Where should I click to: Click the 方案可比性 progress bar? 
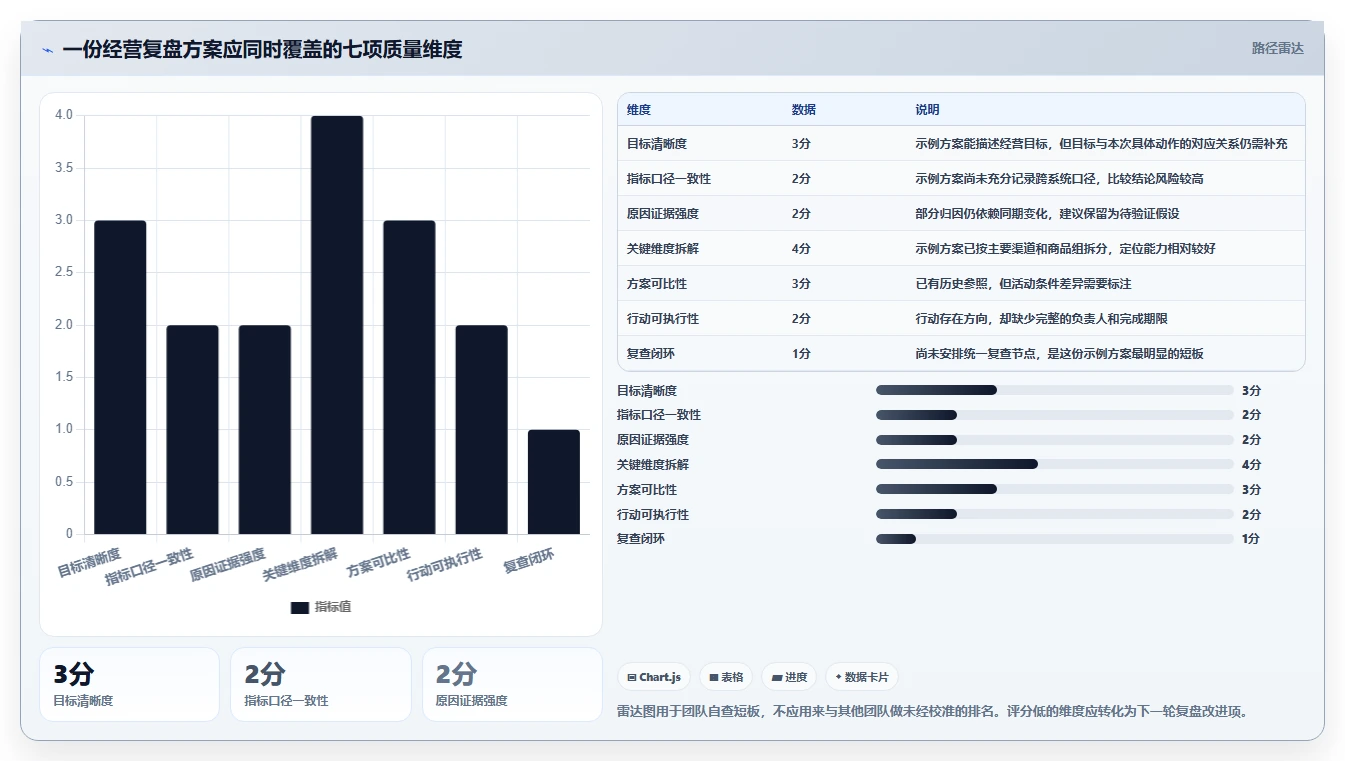pyautogui.click(x=1055, y=489)
